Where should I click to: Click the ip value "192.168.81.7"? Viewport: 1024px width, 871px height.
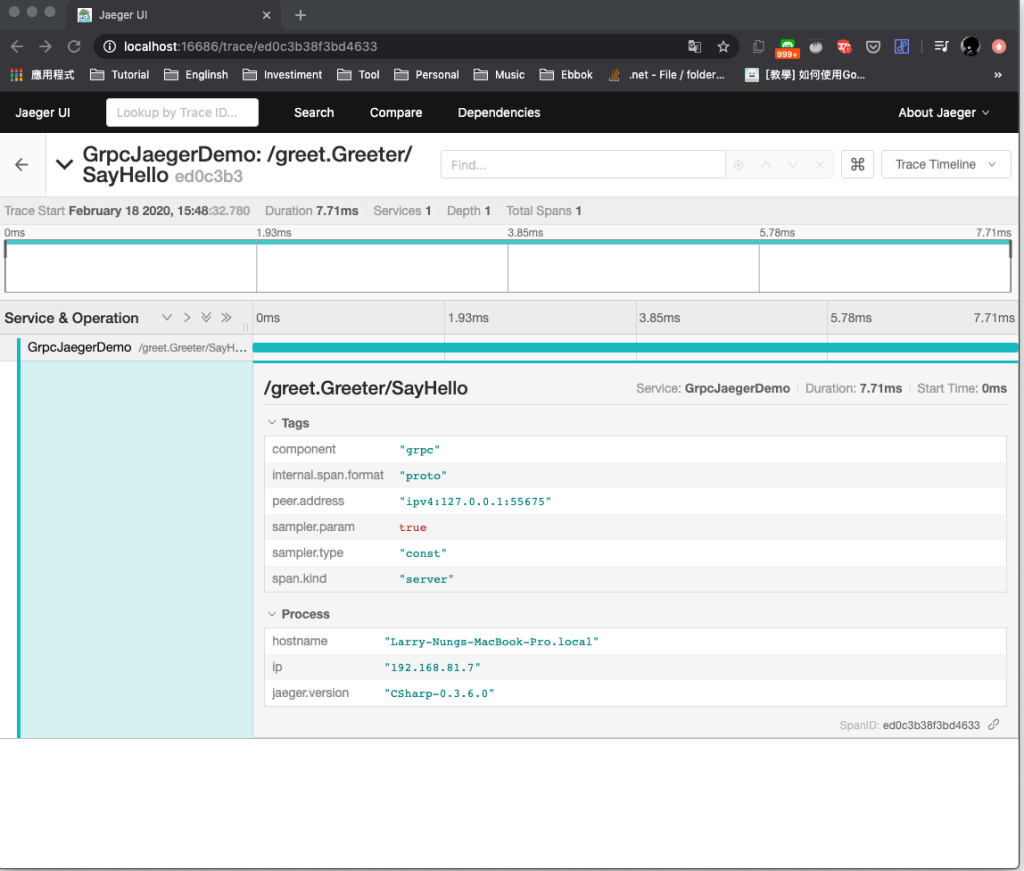[432, 667]
